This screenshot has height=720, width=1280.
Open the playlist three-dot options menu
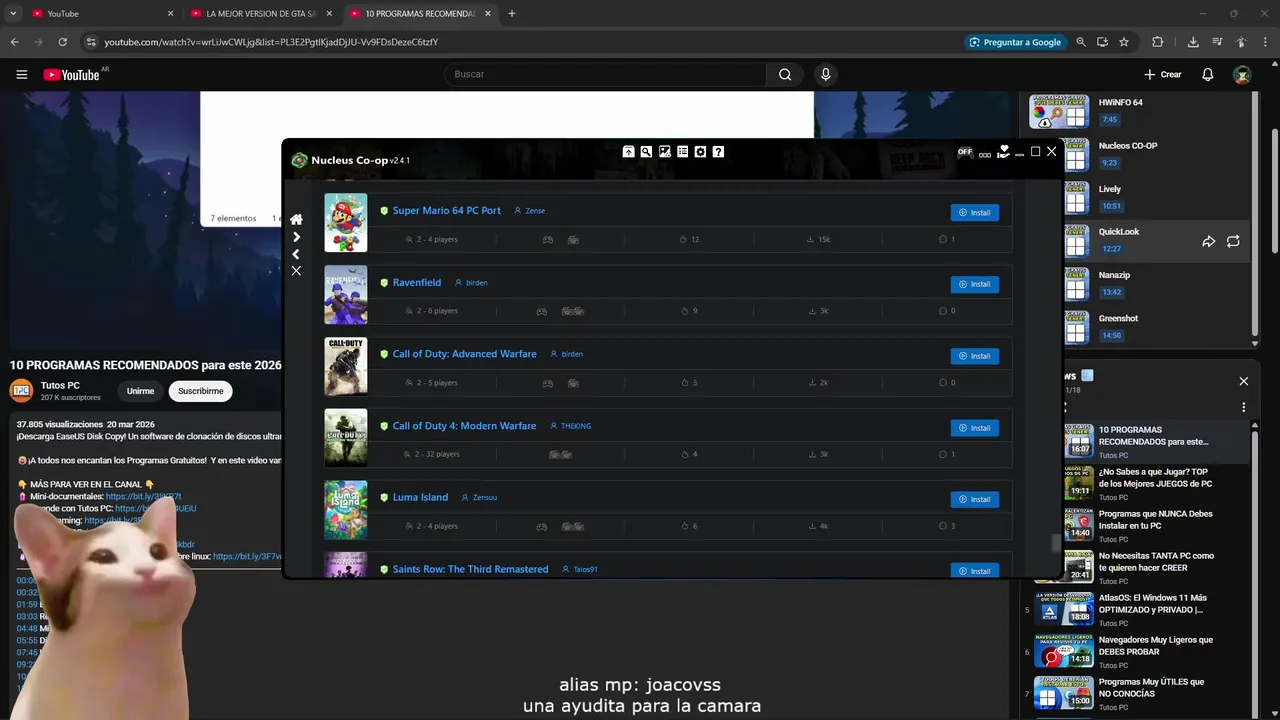tap(1243, 407)
